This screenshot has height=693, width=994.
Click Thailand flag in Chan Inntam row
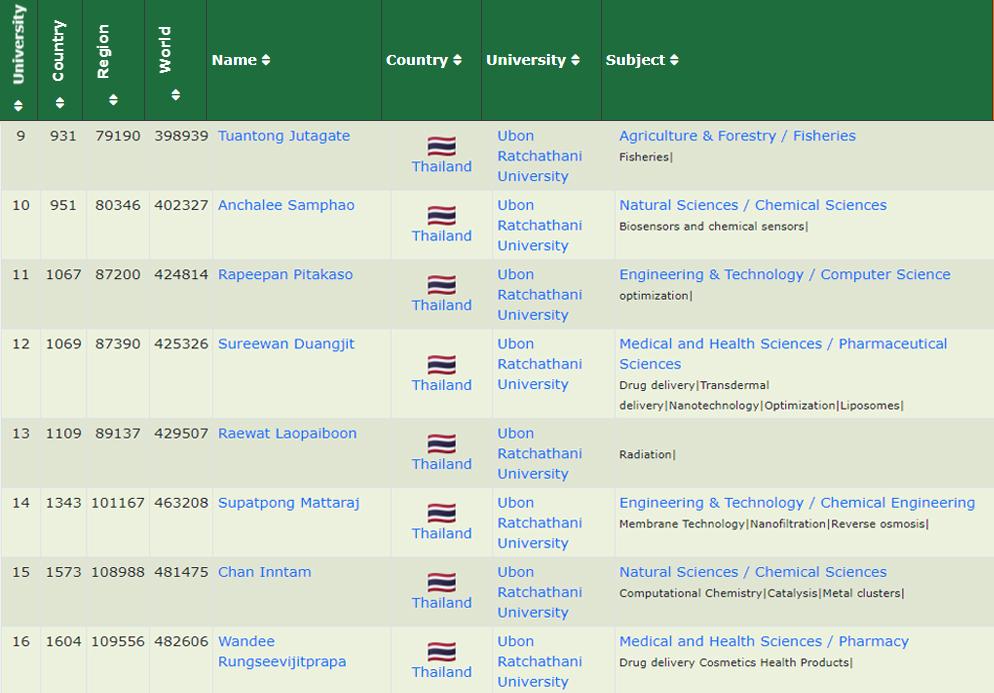pos(441,581)
